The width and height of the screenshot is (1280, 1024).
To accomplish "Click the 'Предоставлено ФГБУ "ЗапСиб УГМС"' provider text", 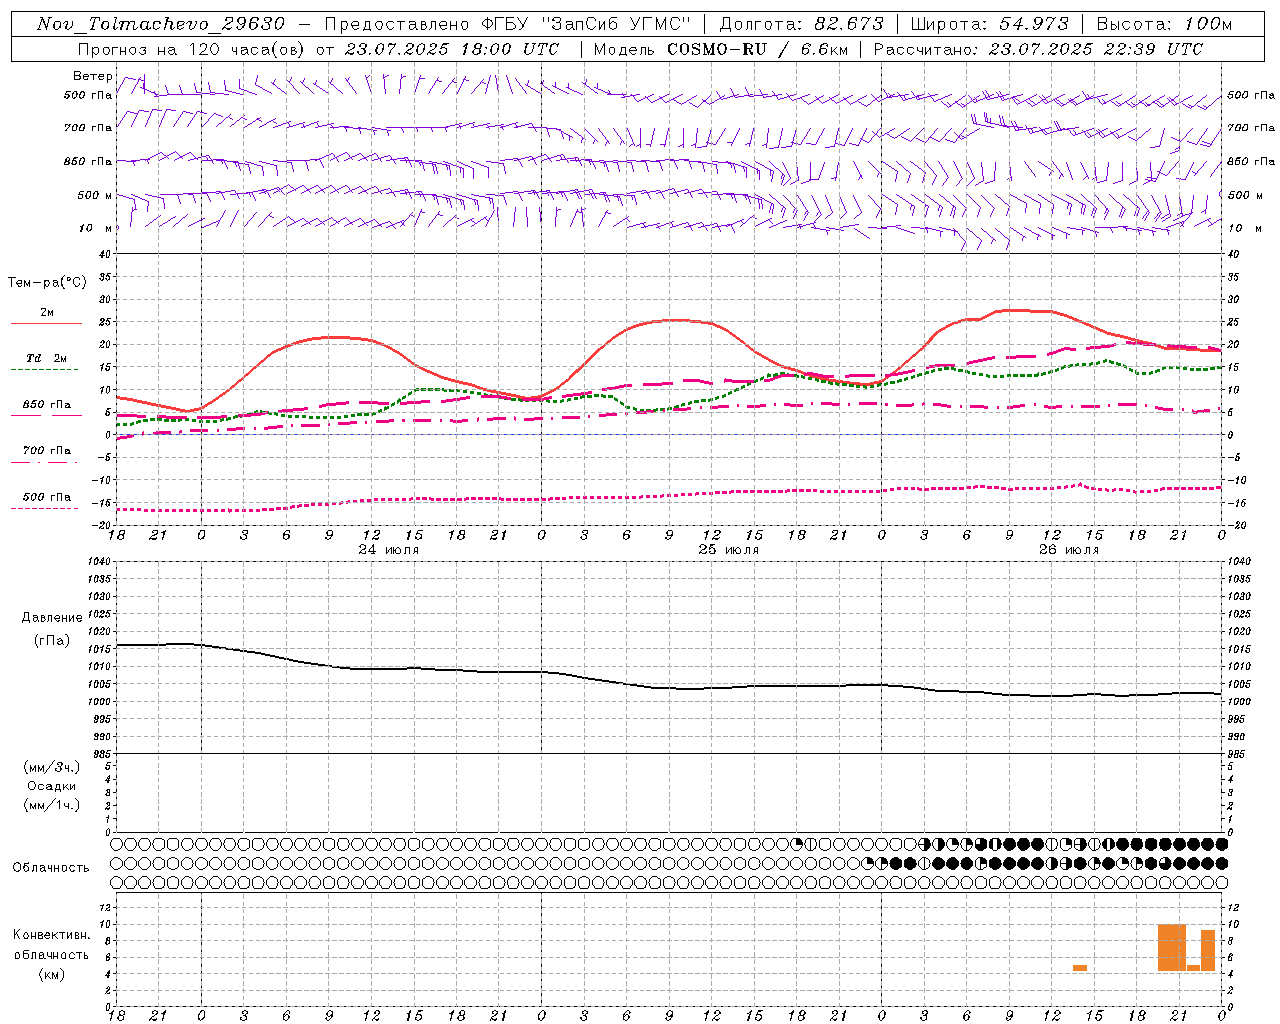I will 507,24.
